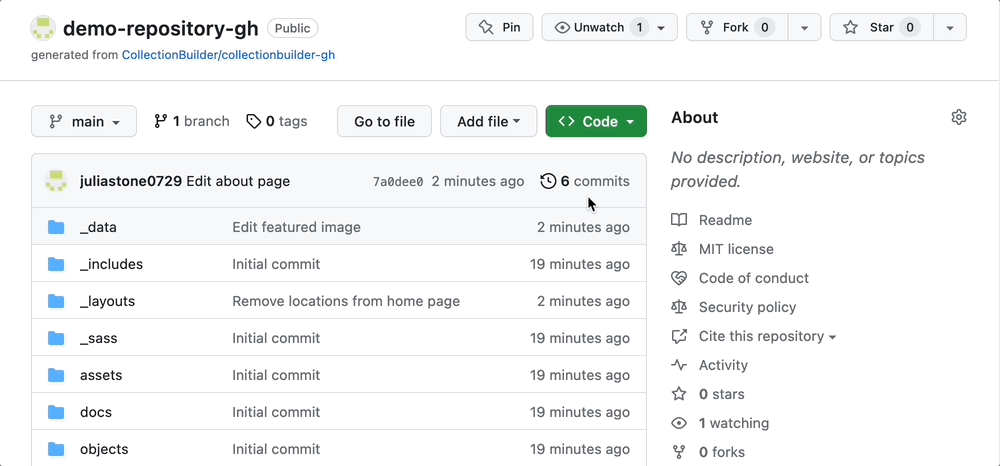Star the repository
The image size is (1000, 466).
point(881,27)
